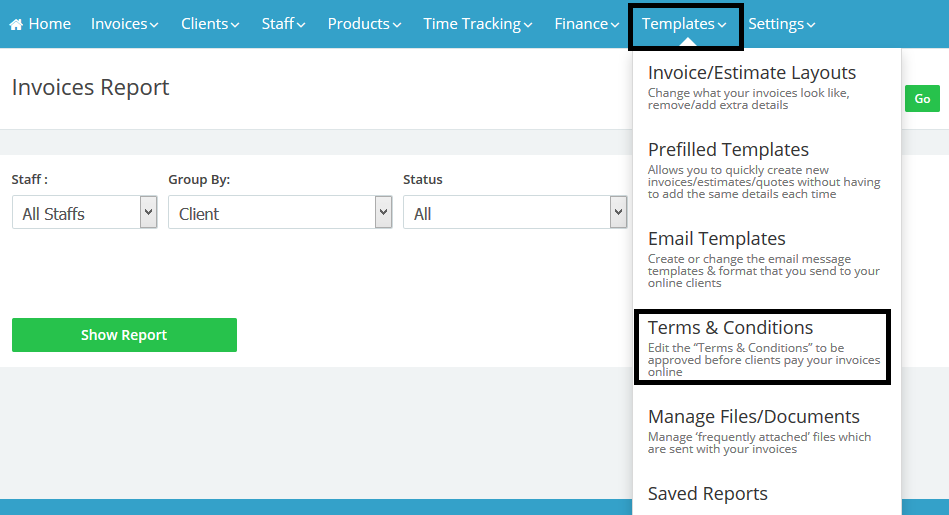Image resolution: width=949 pixels, height=515 pixels.
Task: Open the Settings menu
Action: point(781,24)
